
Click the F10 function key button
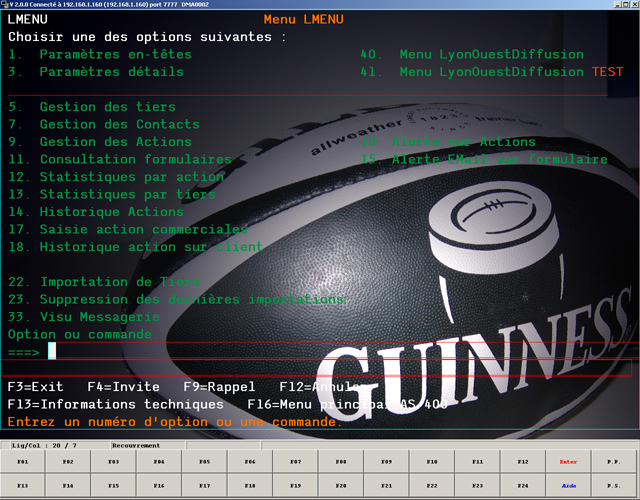(432, 462)
